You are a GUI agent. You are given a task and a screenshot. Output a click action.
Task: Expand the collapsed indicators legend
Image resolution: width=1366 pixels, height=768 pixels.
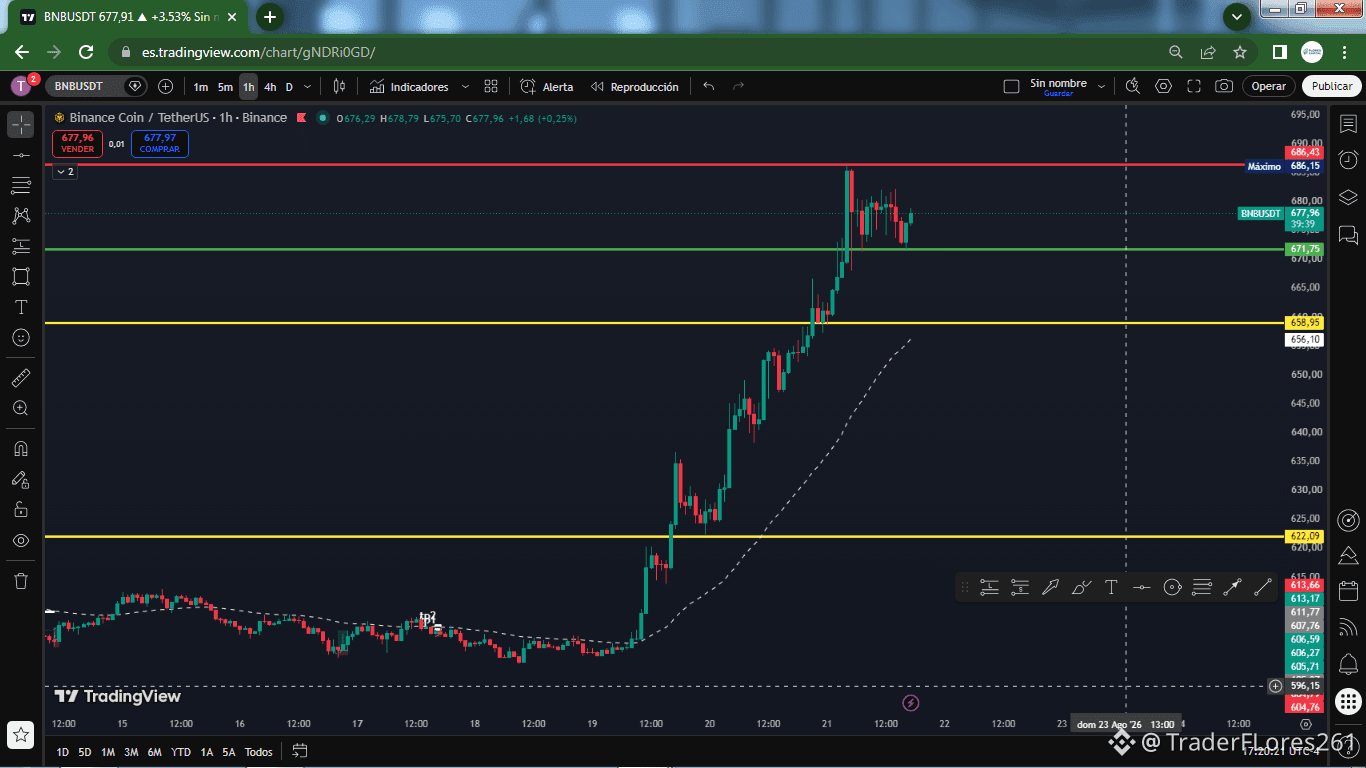(x=64, y=172)
